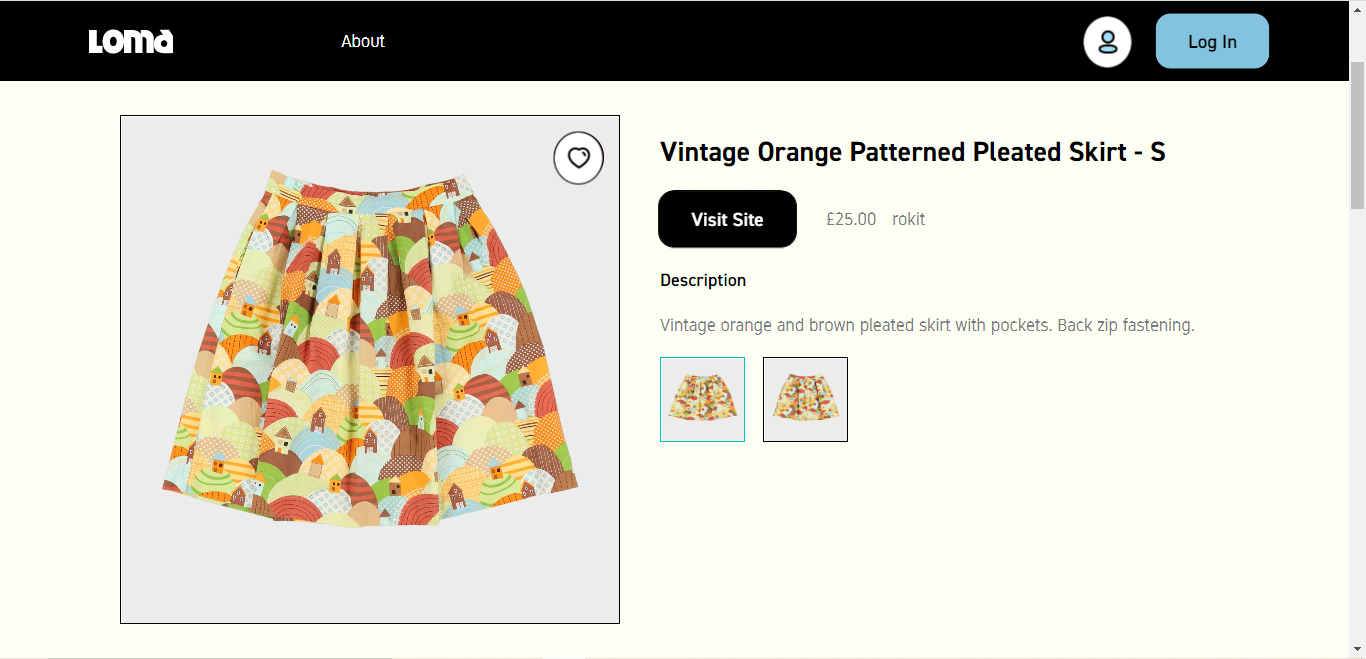This screenshot has height=659, width=1366.
Task: Open the user profile icon
Action: click(x=1107, y=42)
